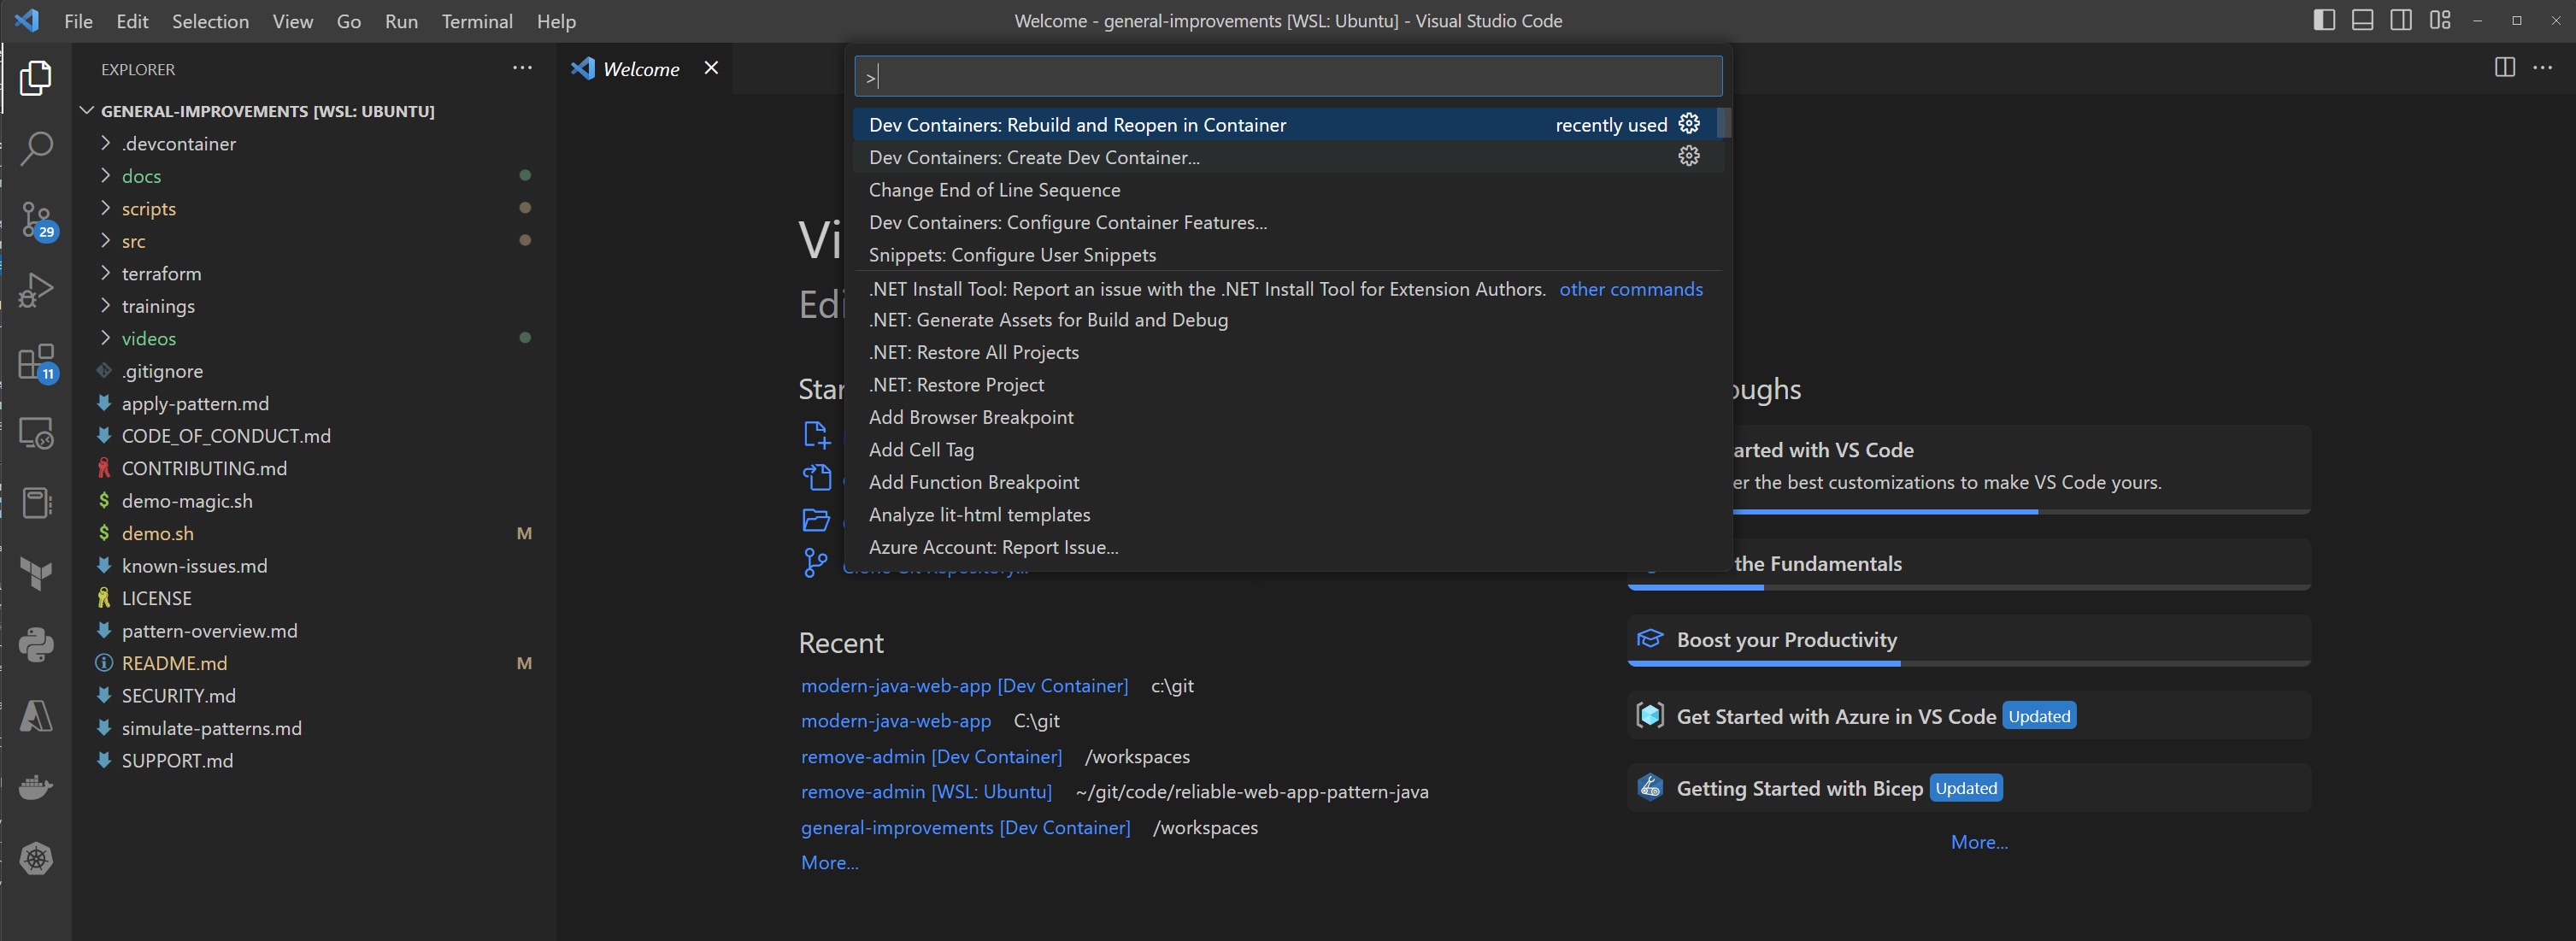This screenshot has width=2576, height=941.
Task: Open the Run and Debug icon
Action: [36, 291]
